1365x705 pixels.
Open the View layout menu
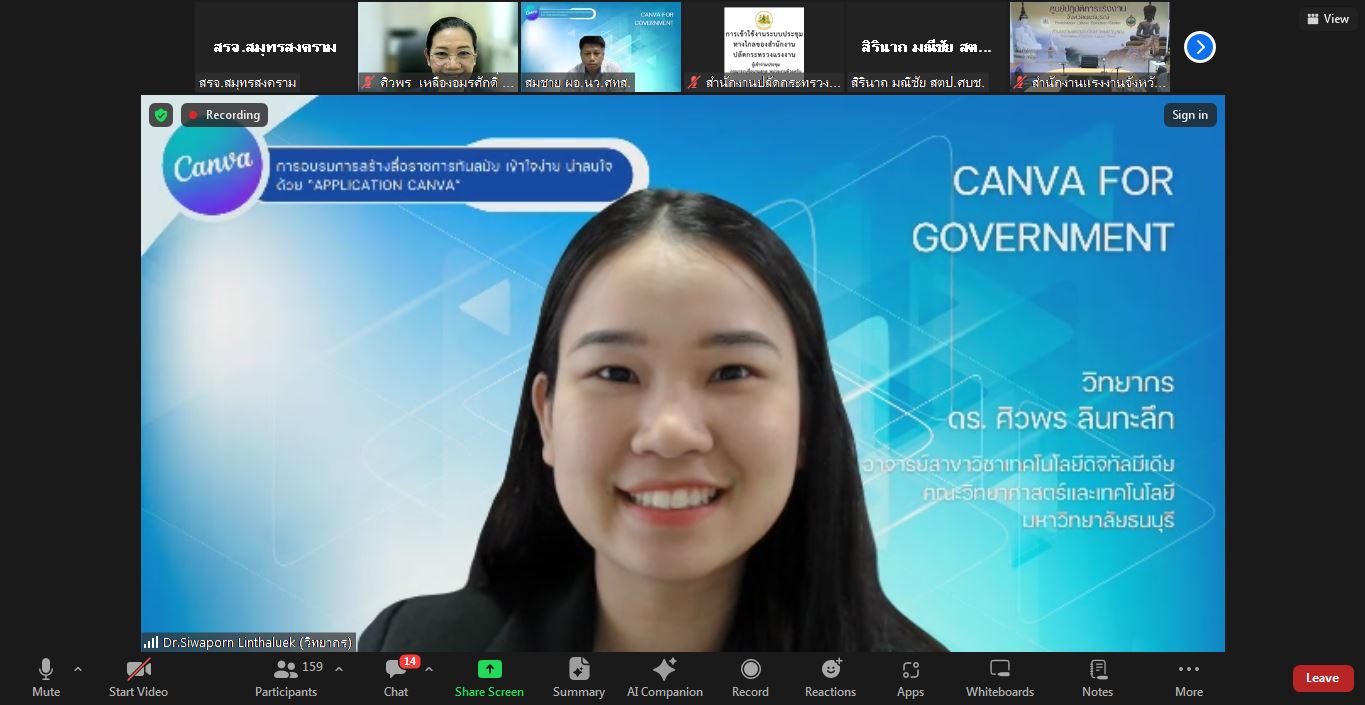[x=1328, y=19]
